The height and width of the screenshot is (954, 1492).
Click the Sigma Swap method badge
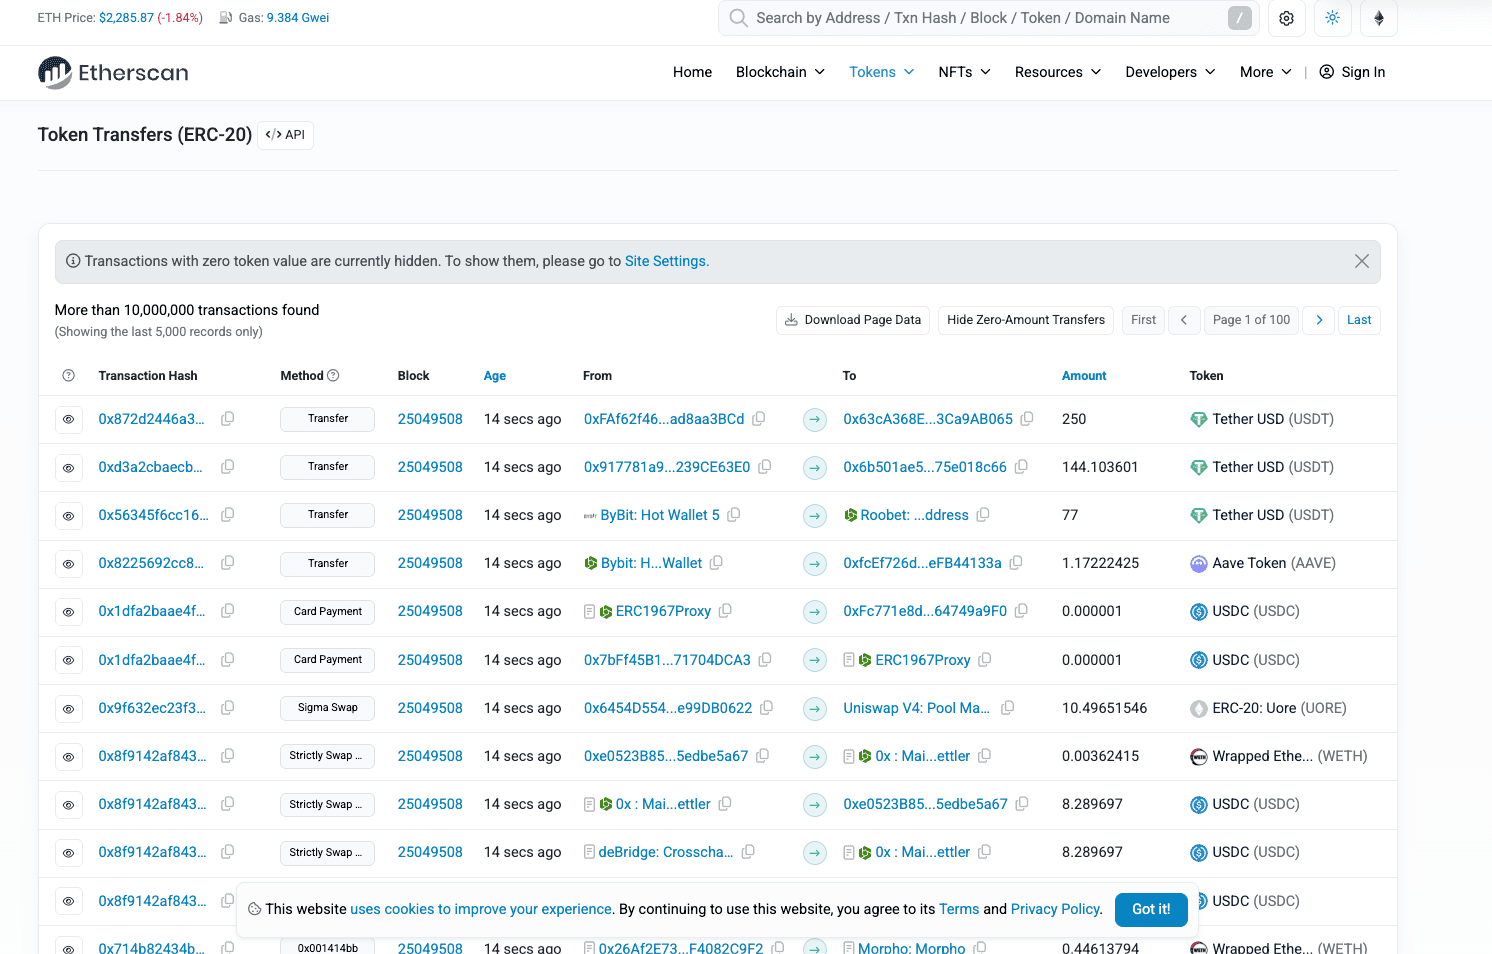(327, 708)
